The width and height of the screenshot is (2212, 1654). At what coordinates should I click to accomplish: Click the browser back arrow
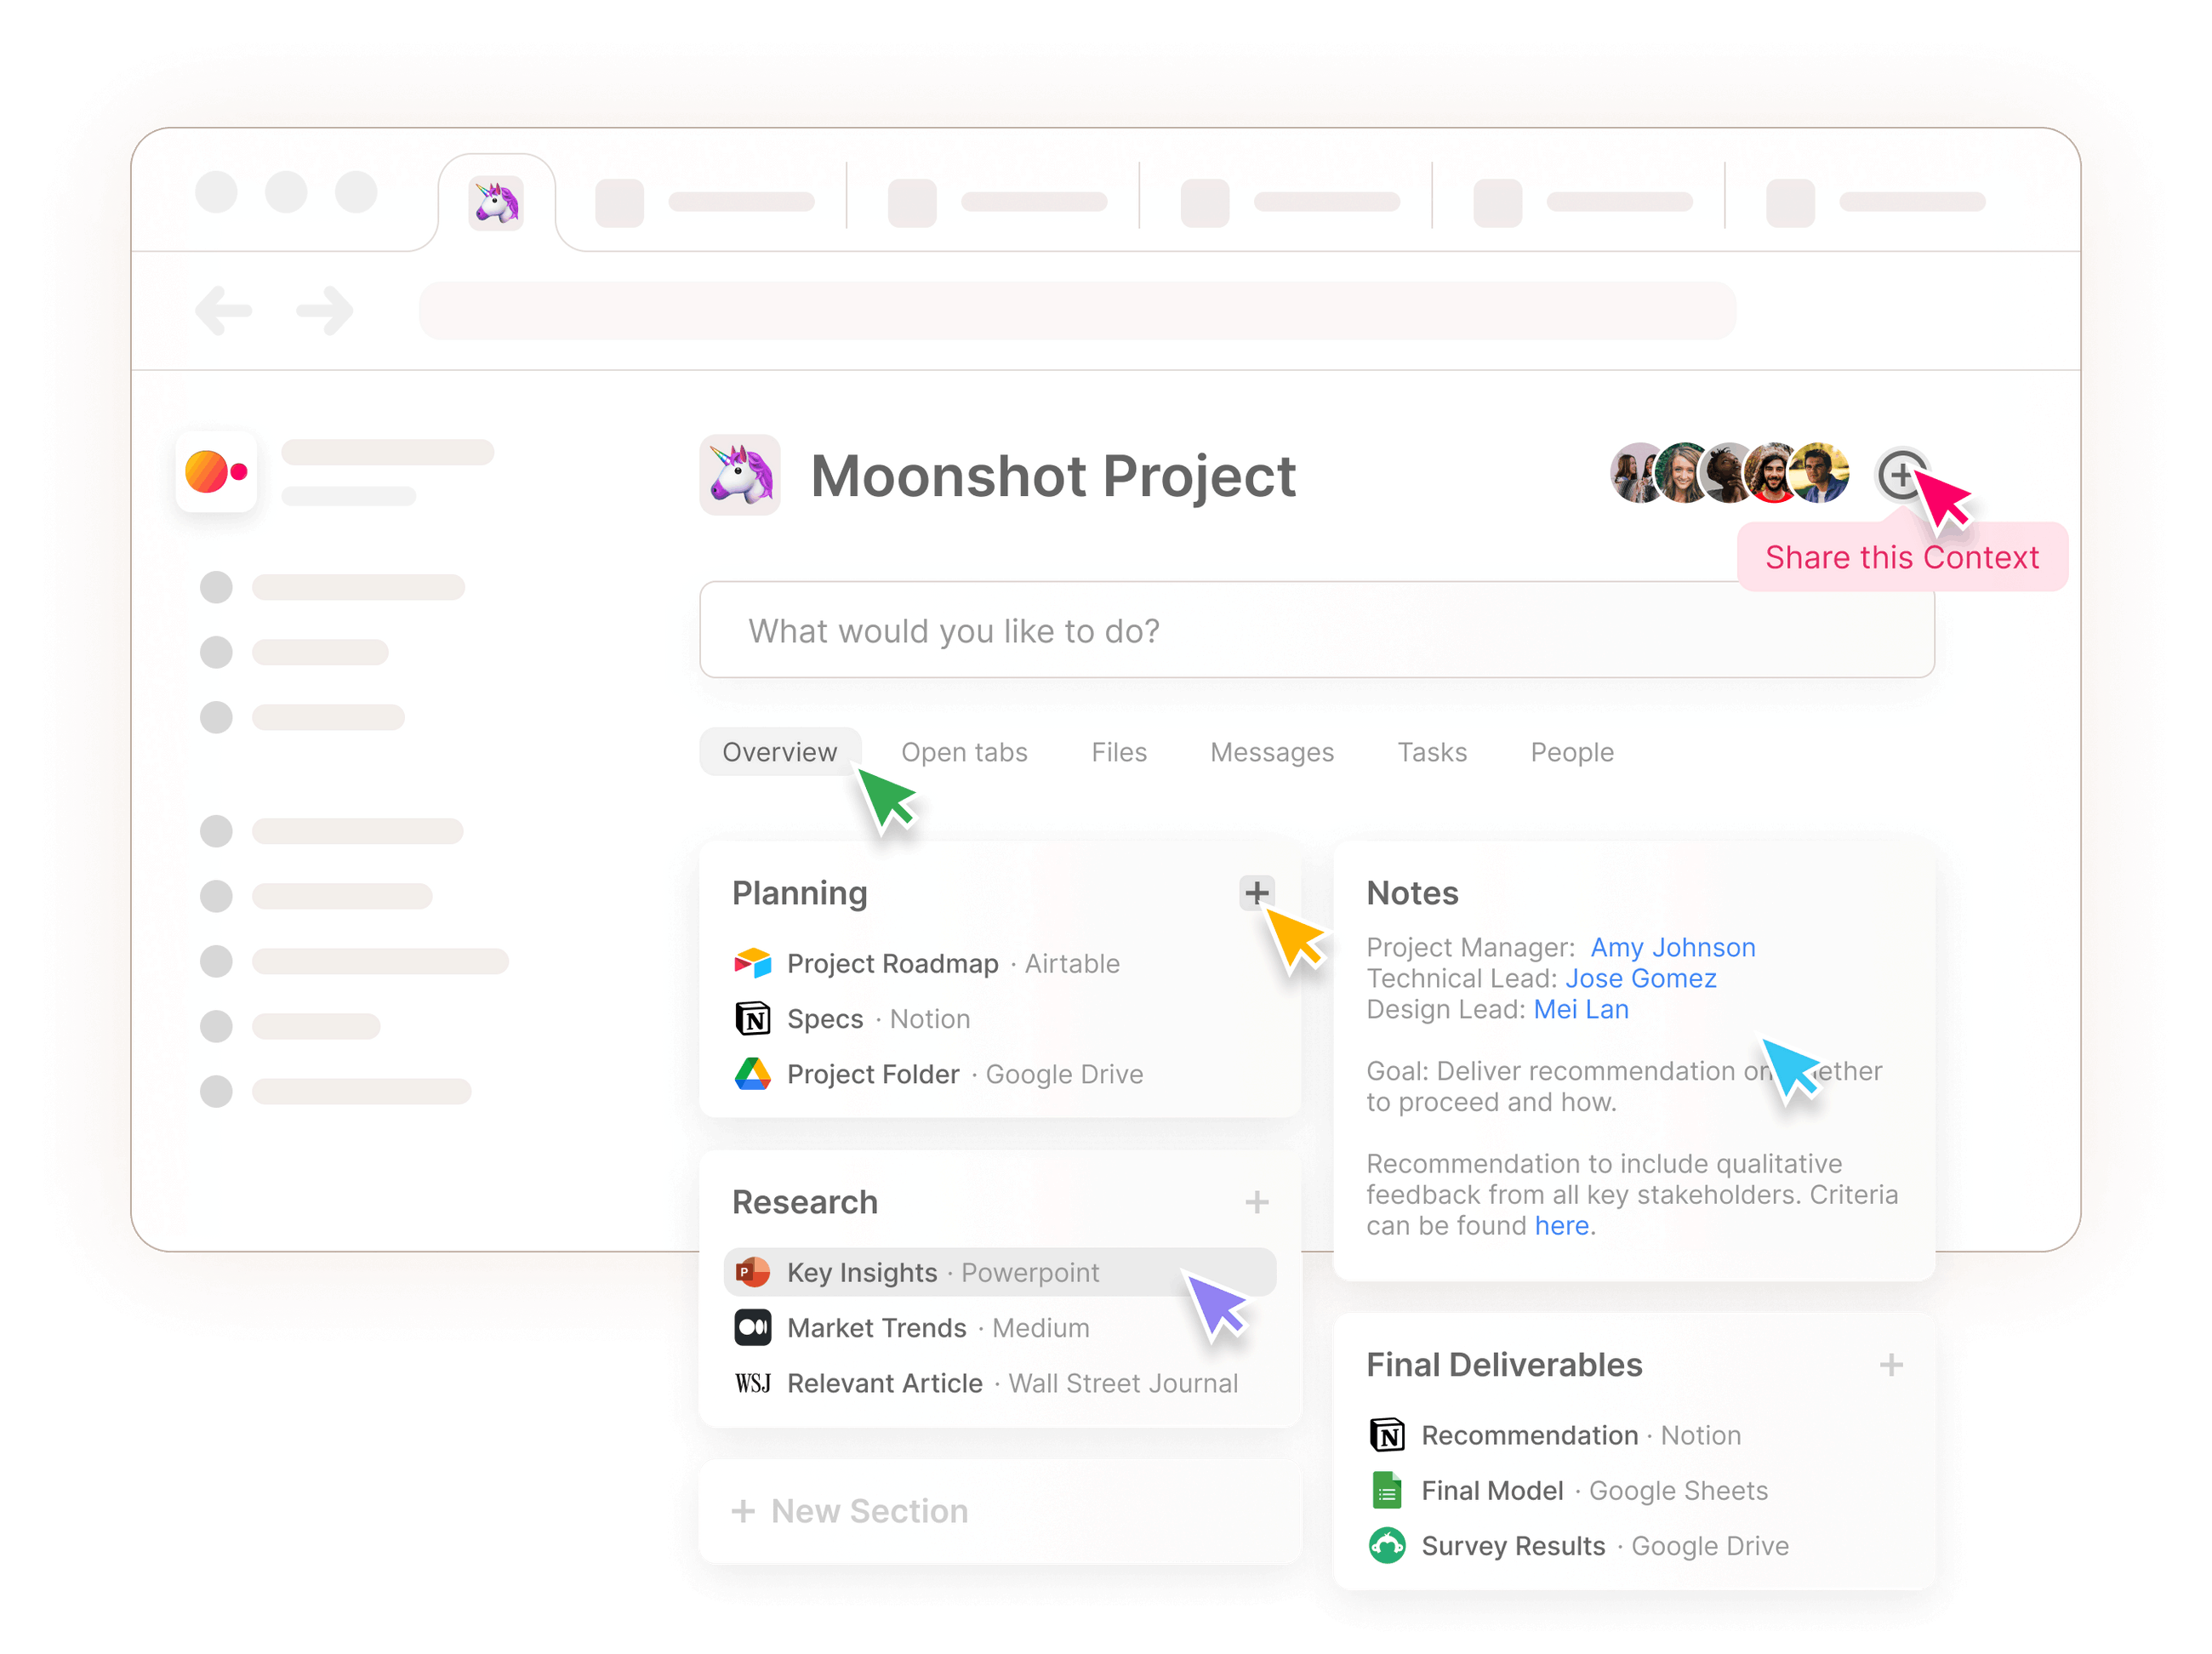click(x=224, y=310)
